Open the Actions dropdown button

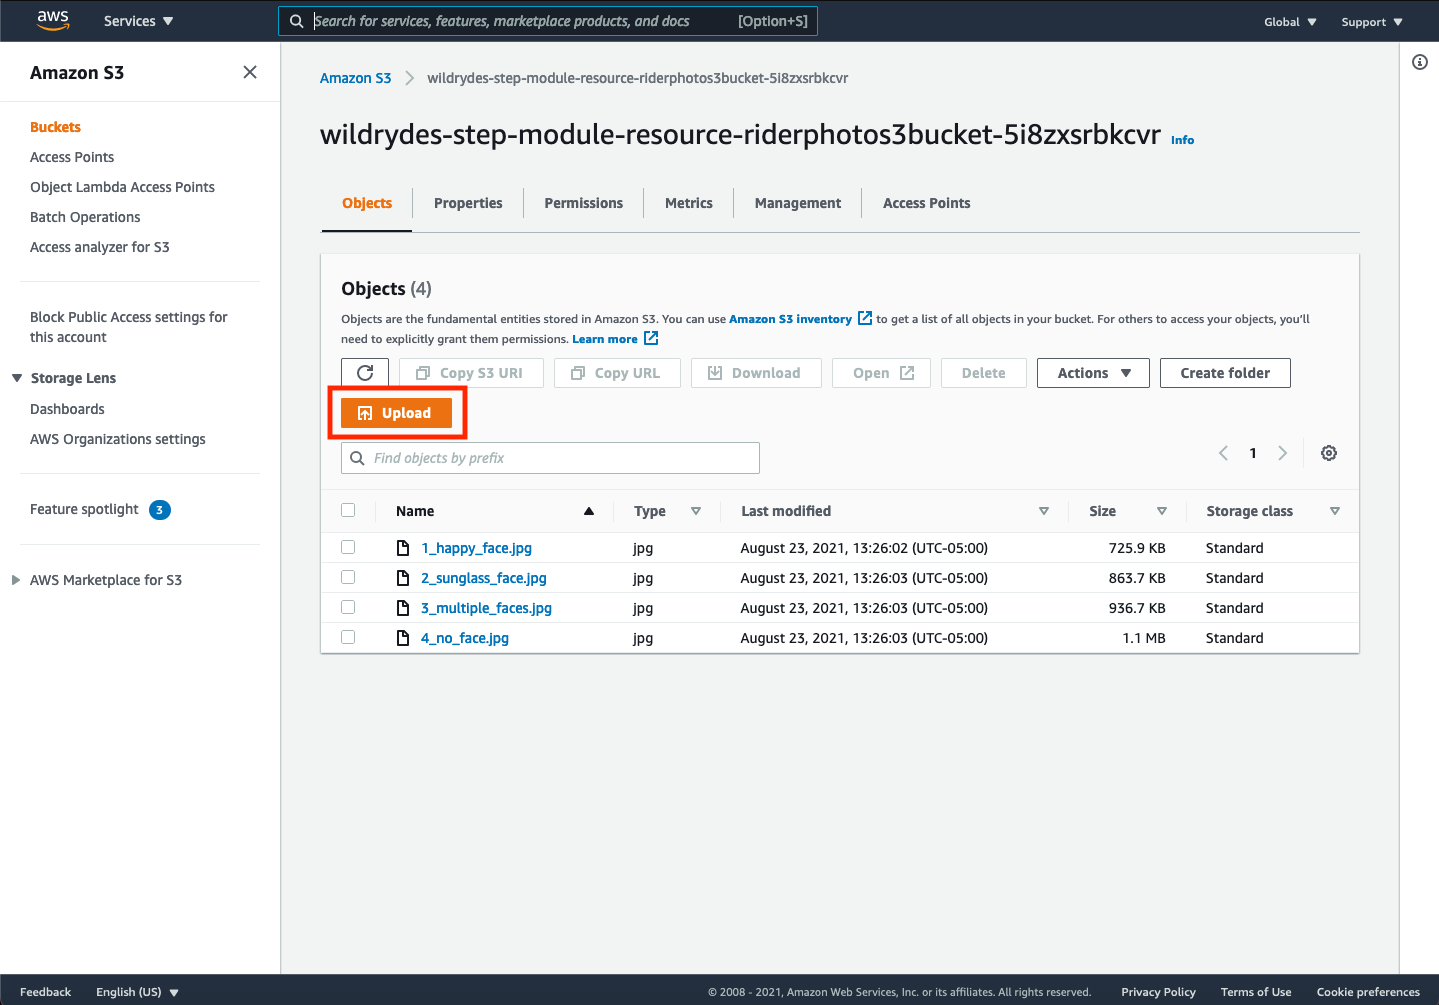[x=1093, y=373]
